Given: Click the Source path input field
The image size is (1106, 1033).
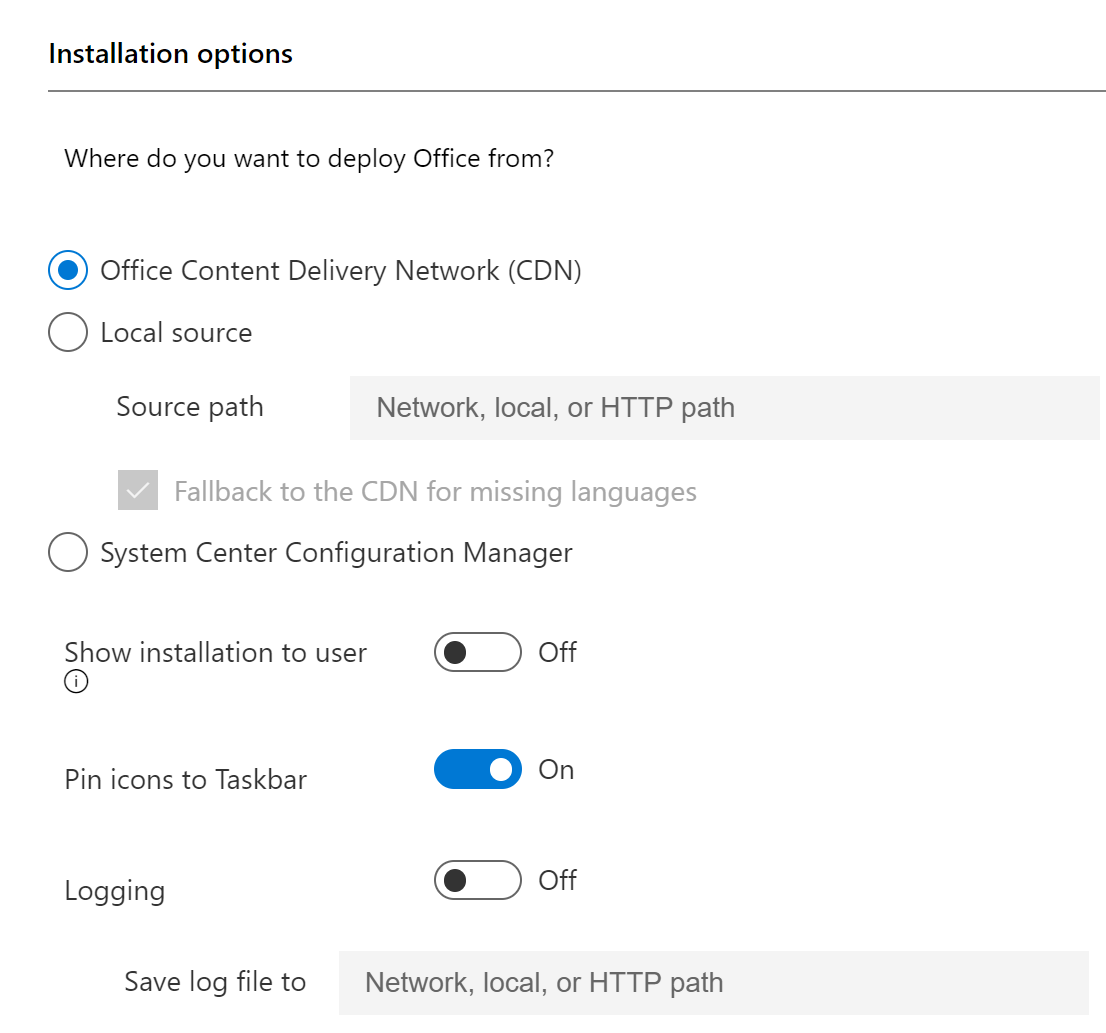Looking at the screenshot, I should click(724, 408).
